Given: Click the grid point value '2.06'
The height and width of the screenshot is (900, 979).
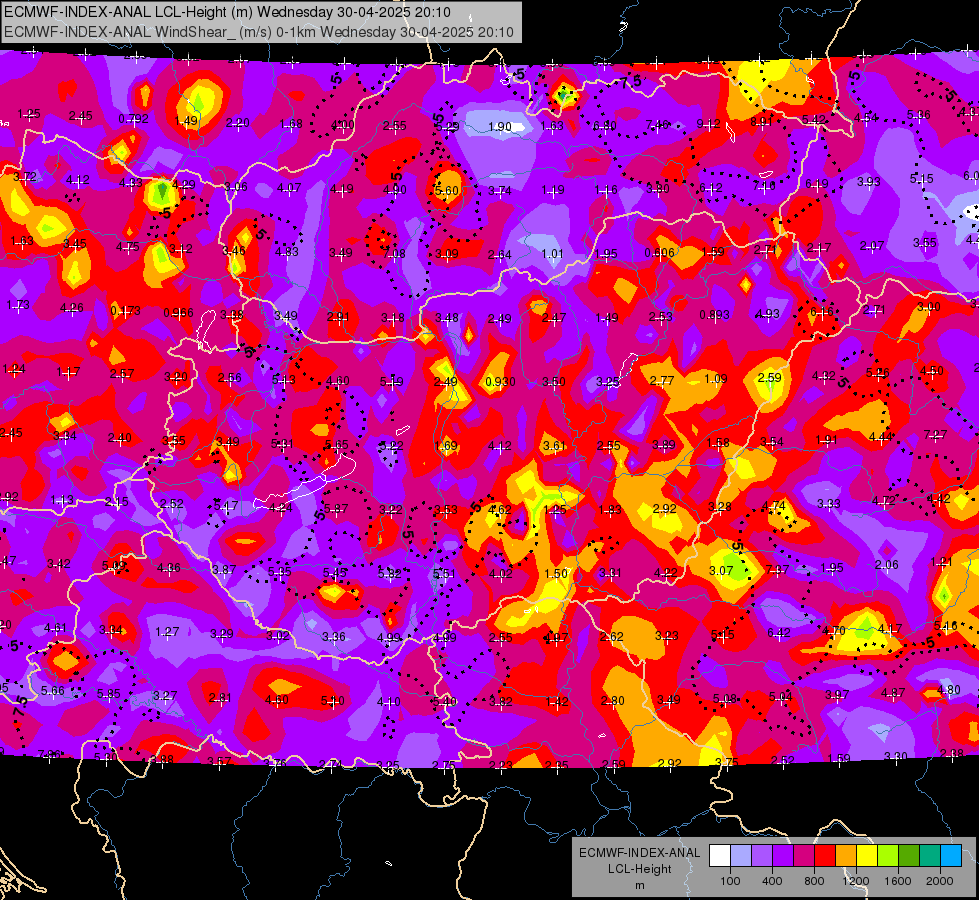Looking at the screenshot, I should click(x=887, y=565).
